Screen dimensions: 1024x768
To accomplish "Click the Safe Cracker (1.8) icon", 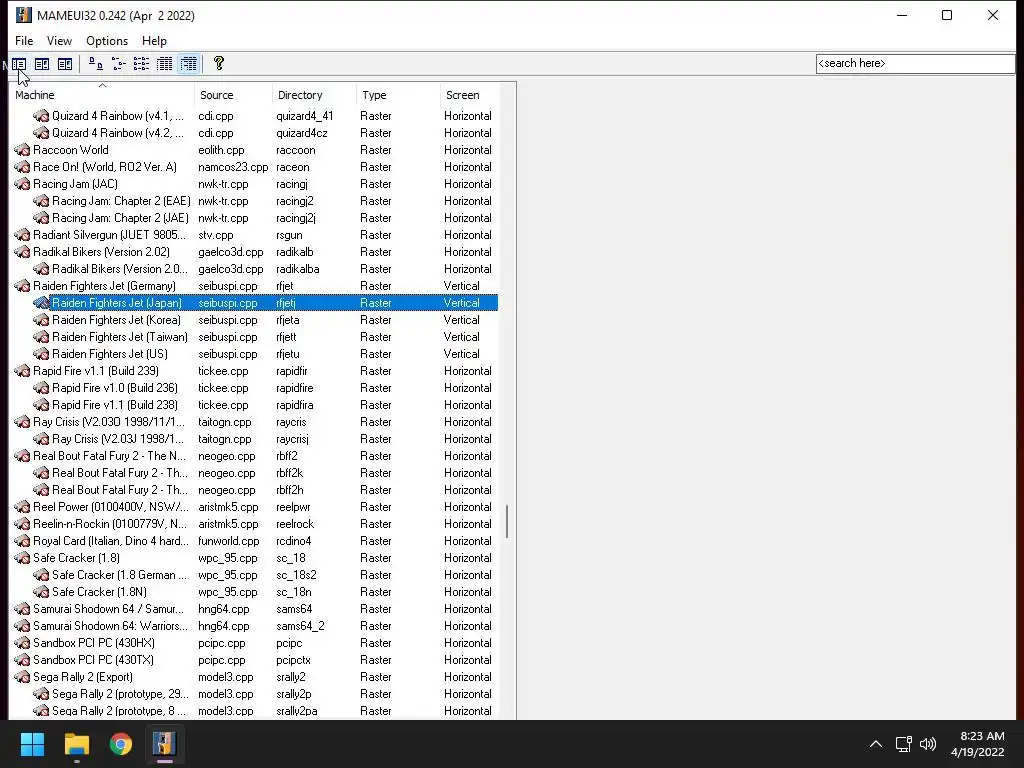I will (22, 558).
